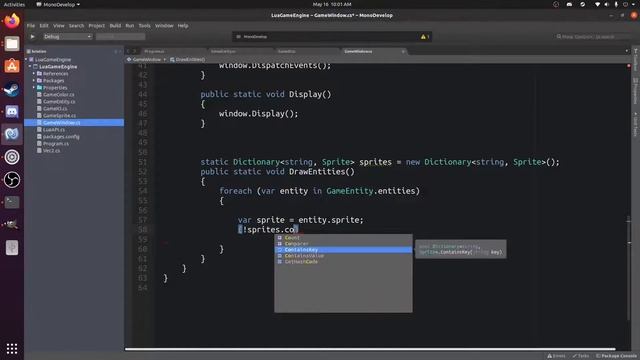Open the Files app in the dock
This screenshot has width=640, height=360.
click(x=12, y=43)
